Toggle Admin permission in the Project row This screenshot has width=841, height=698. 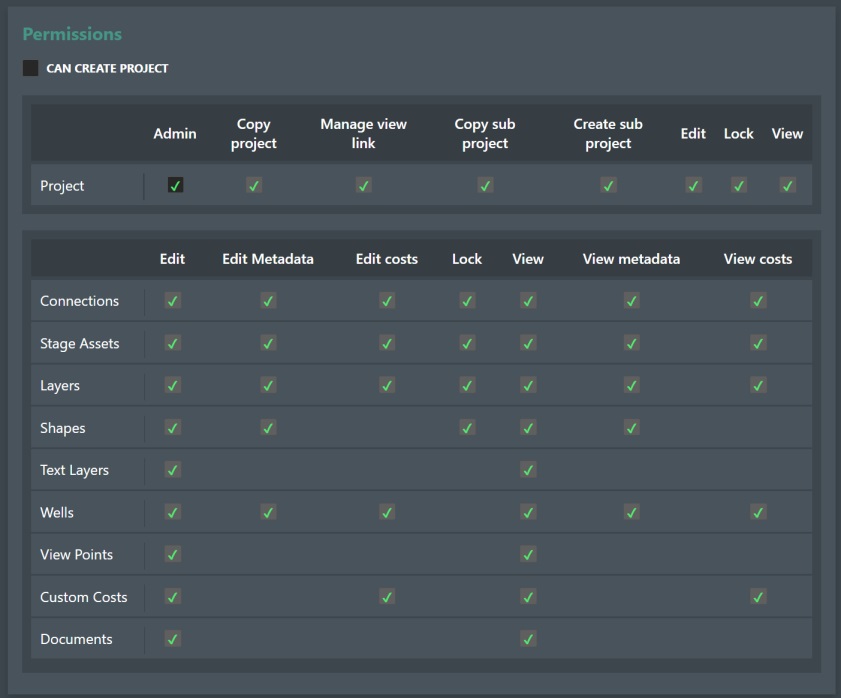point(175,186)
